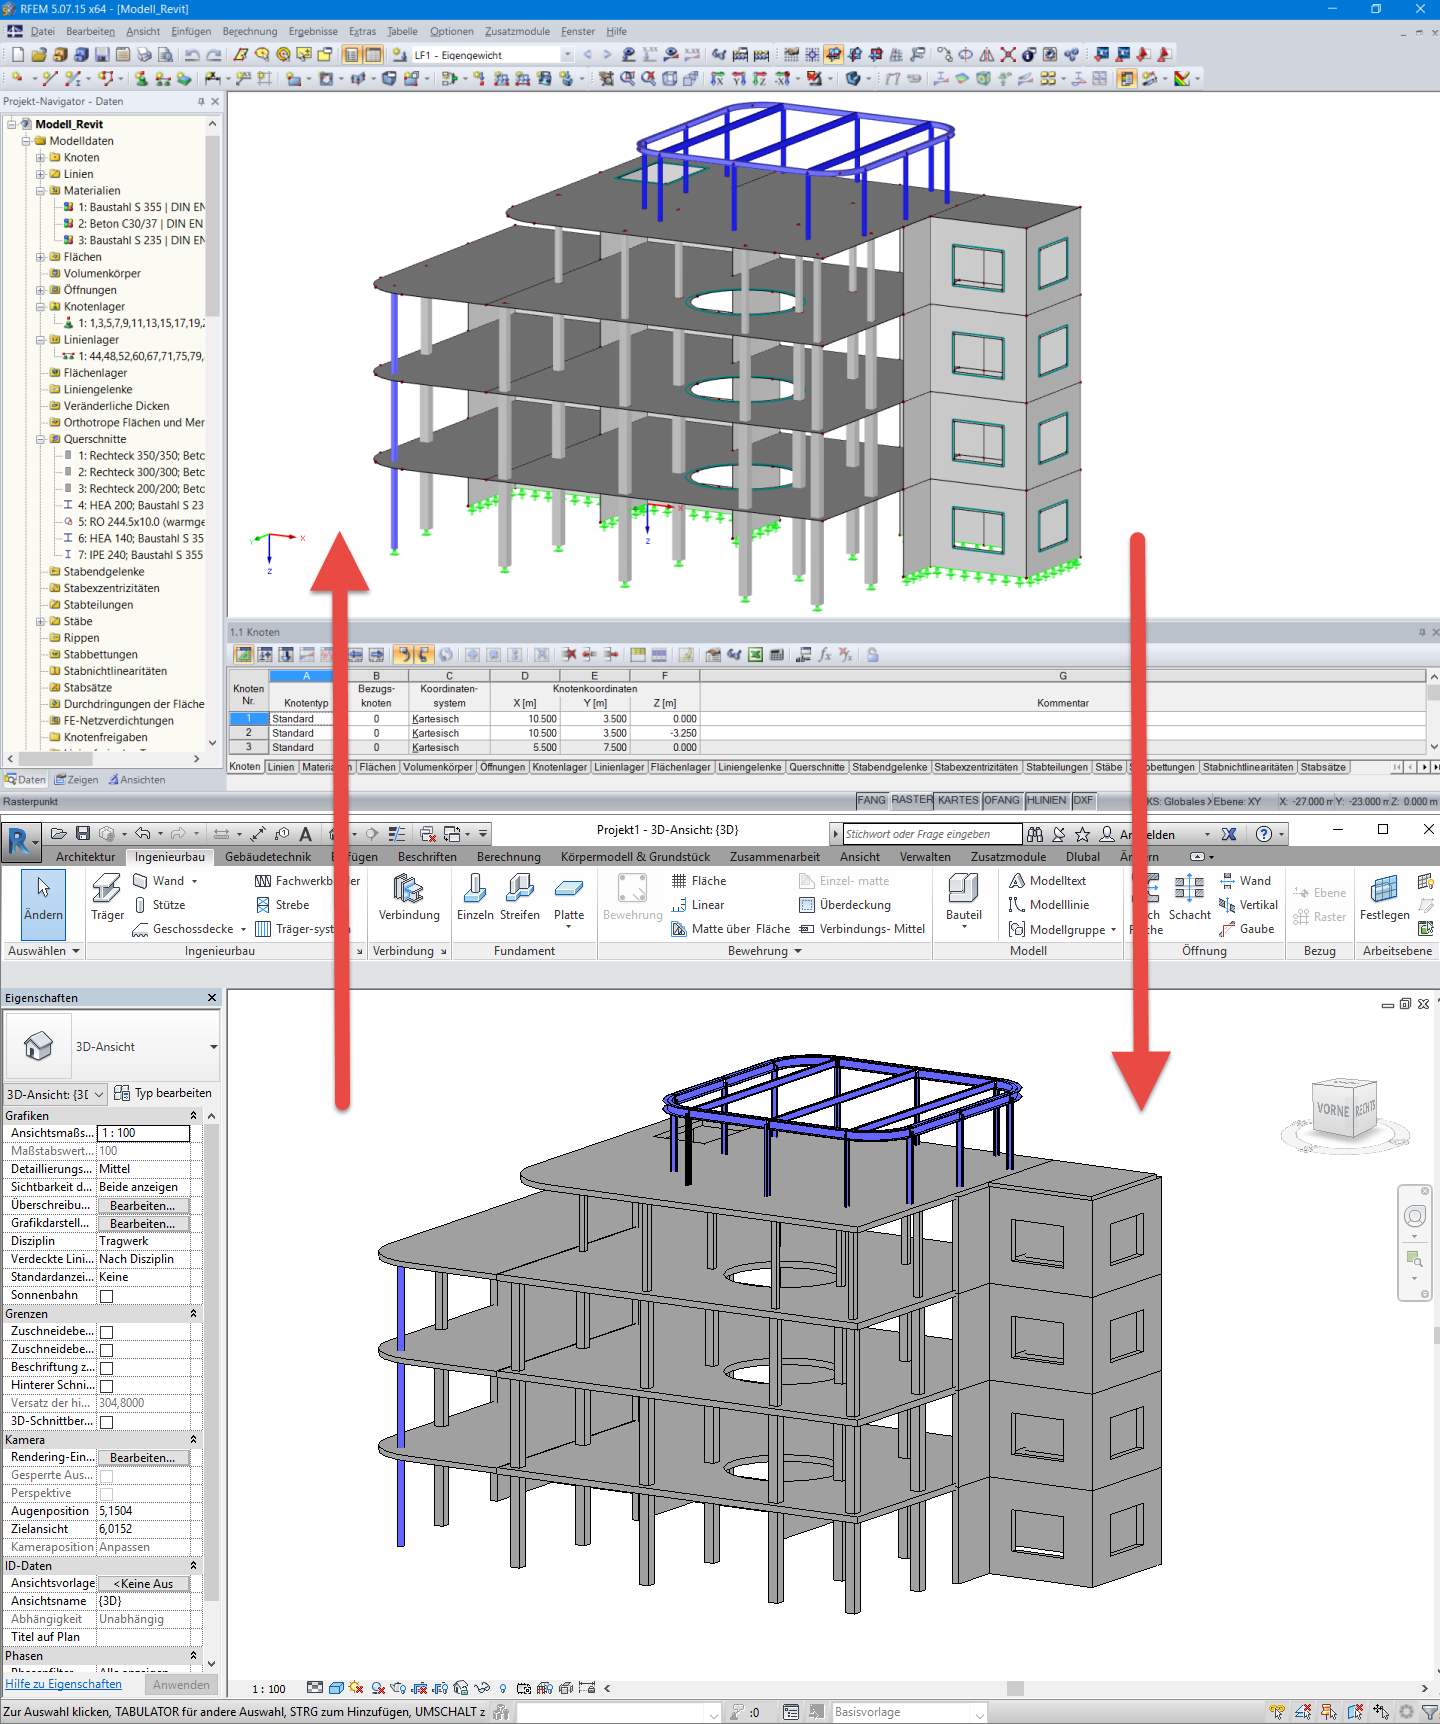The image size is (1440, 1724).
Task: Click the Revit help question mark icon
Action: (1264, 834)
